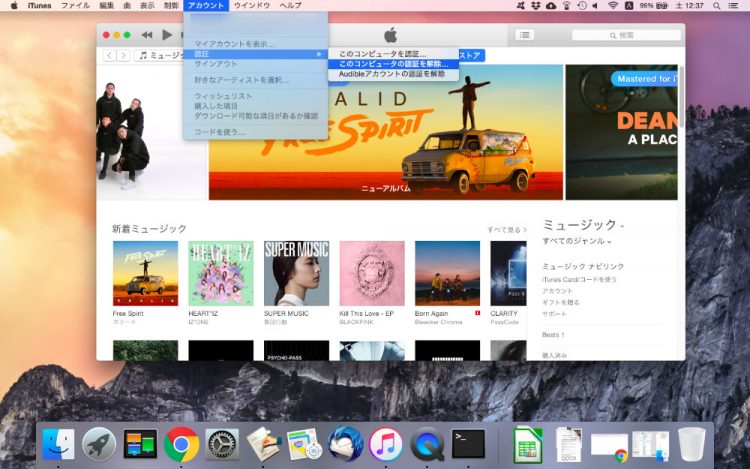Click the input source A icon

click(x=629, y=6)
